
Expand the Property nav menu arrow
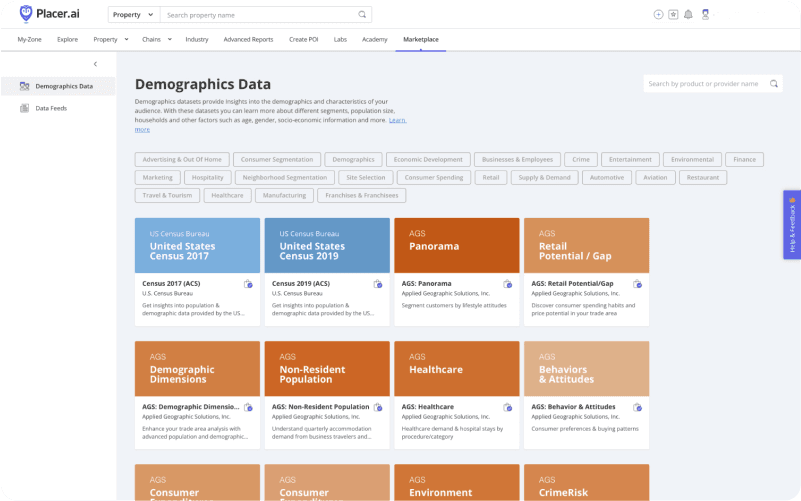126,39
